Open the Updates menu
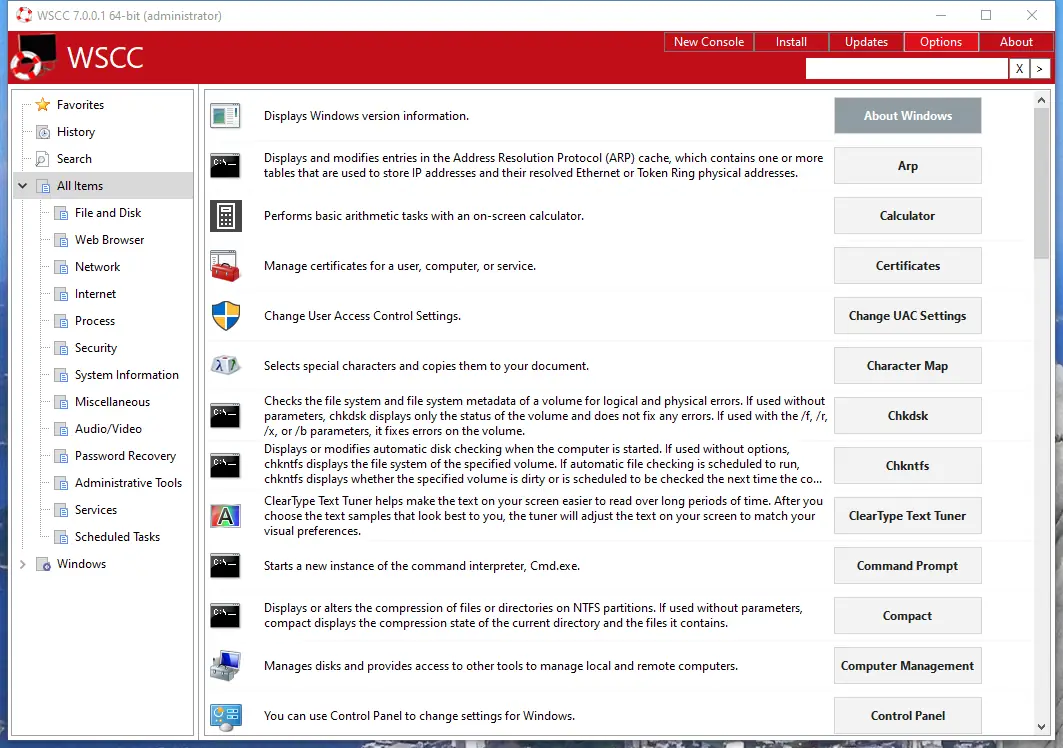 [866, 42]
